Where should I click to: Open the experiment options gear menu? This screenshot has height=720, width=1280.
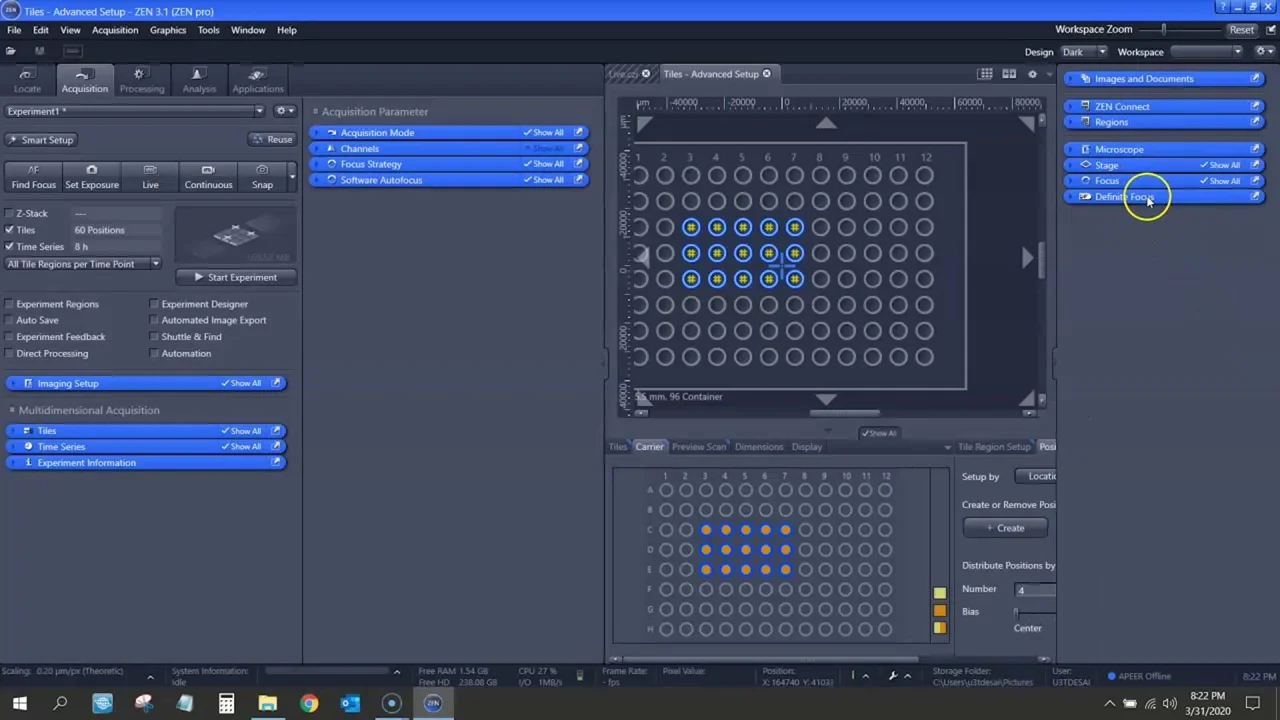283,111
